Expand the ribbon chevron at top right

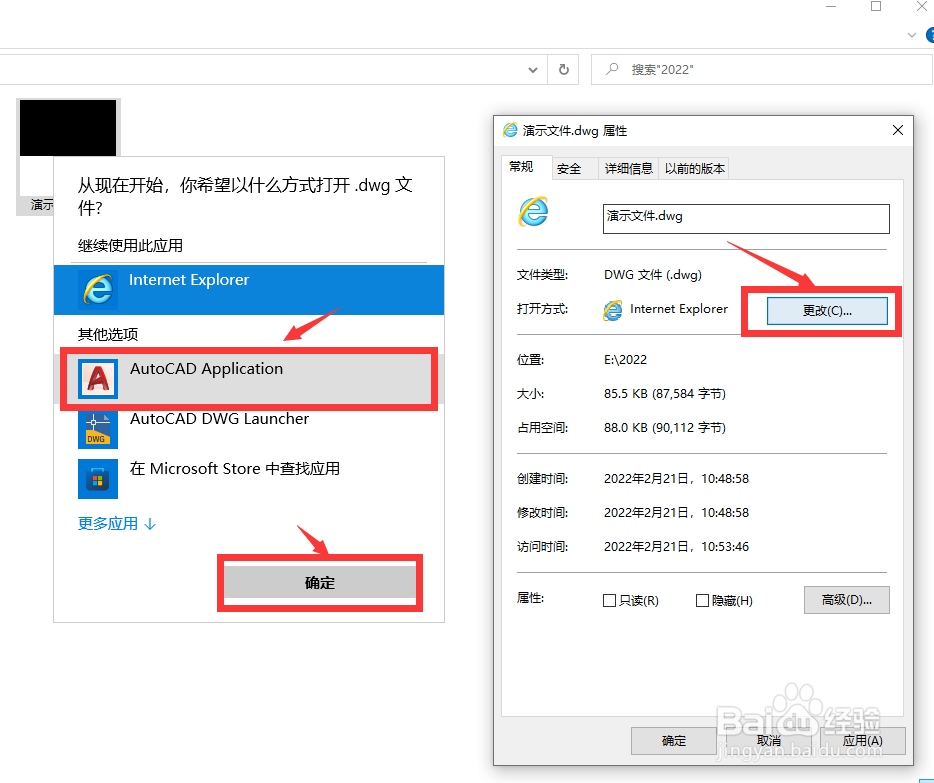tap(911, 35)
